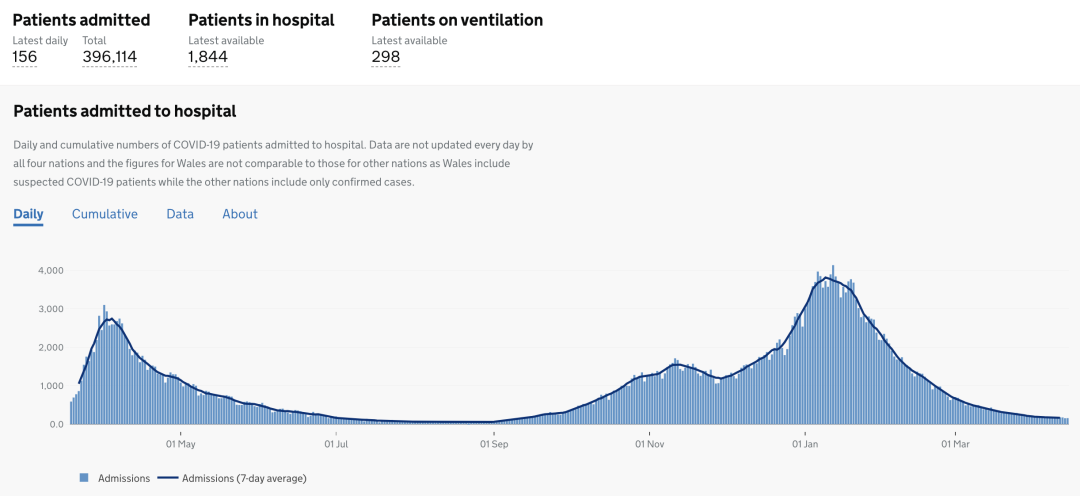Select the About tab
This screenshot has height=496, width=1080.
point(240,214)
